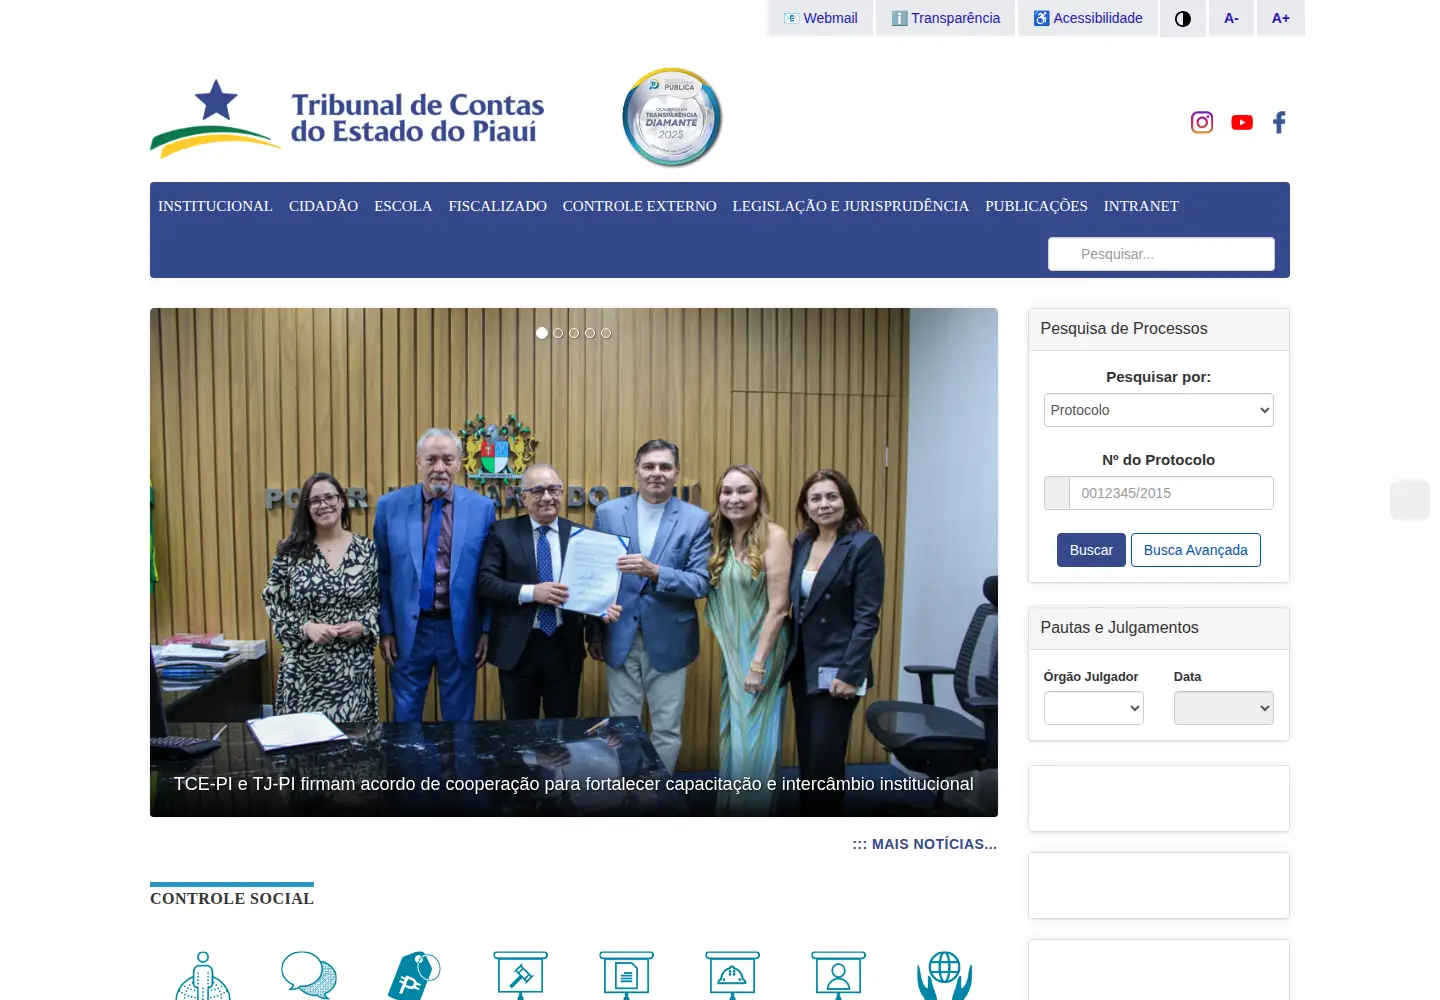The height and width of the screenshot is (1000, 1440).
Task: Click the speech bubbles icon
Action: point(309,976)
